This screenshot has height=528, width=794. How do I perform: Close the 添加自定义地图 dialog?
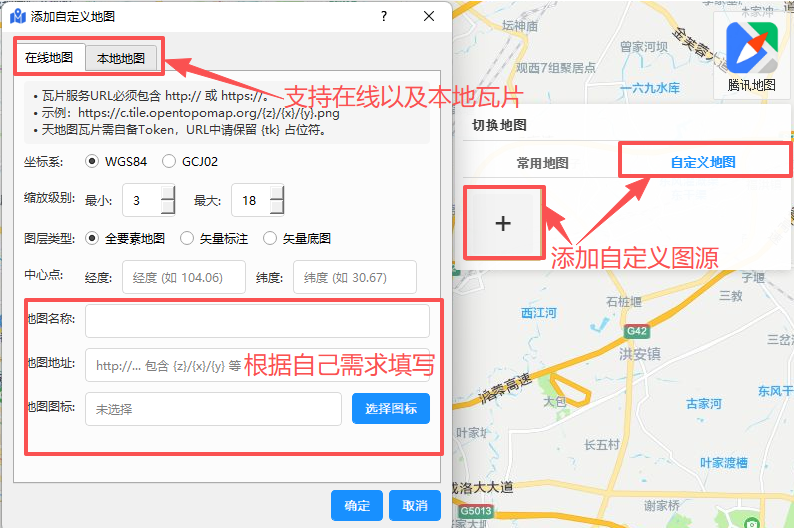coord(429,16)
